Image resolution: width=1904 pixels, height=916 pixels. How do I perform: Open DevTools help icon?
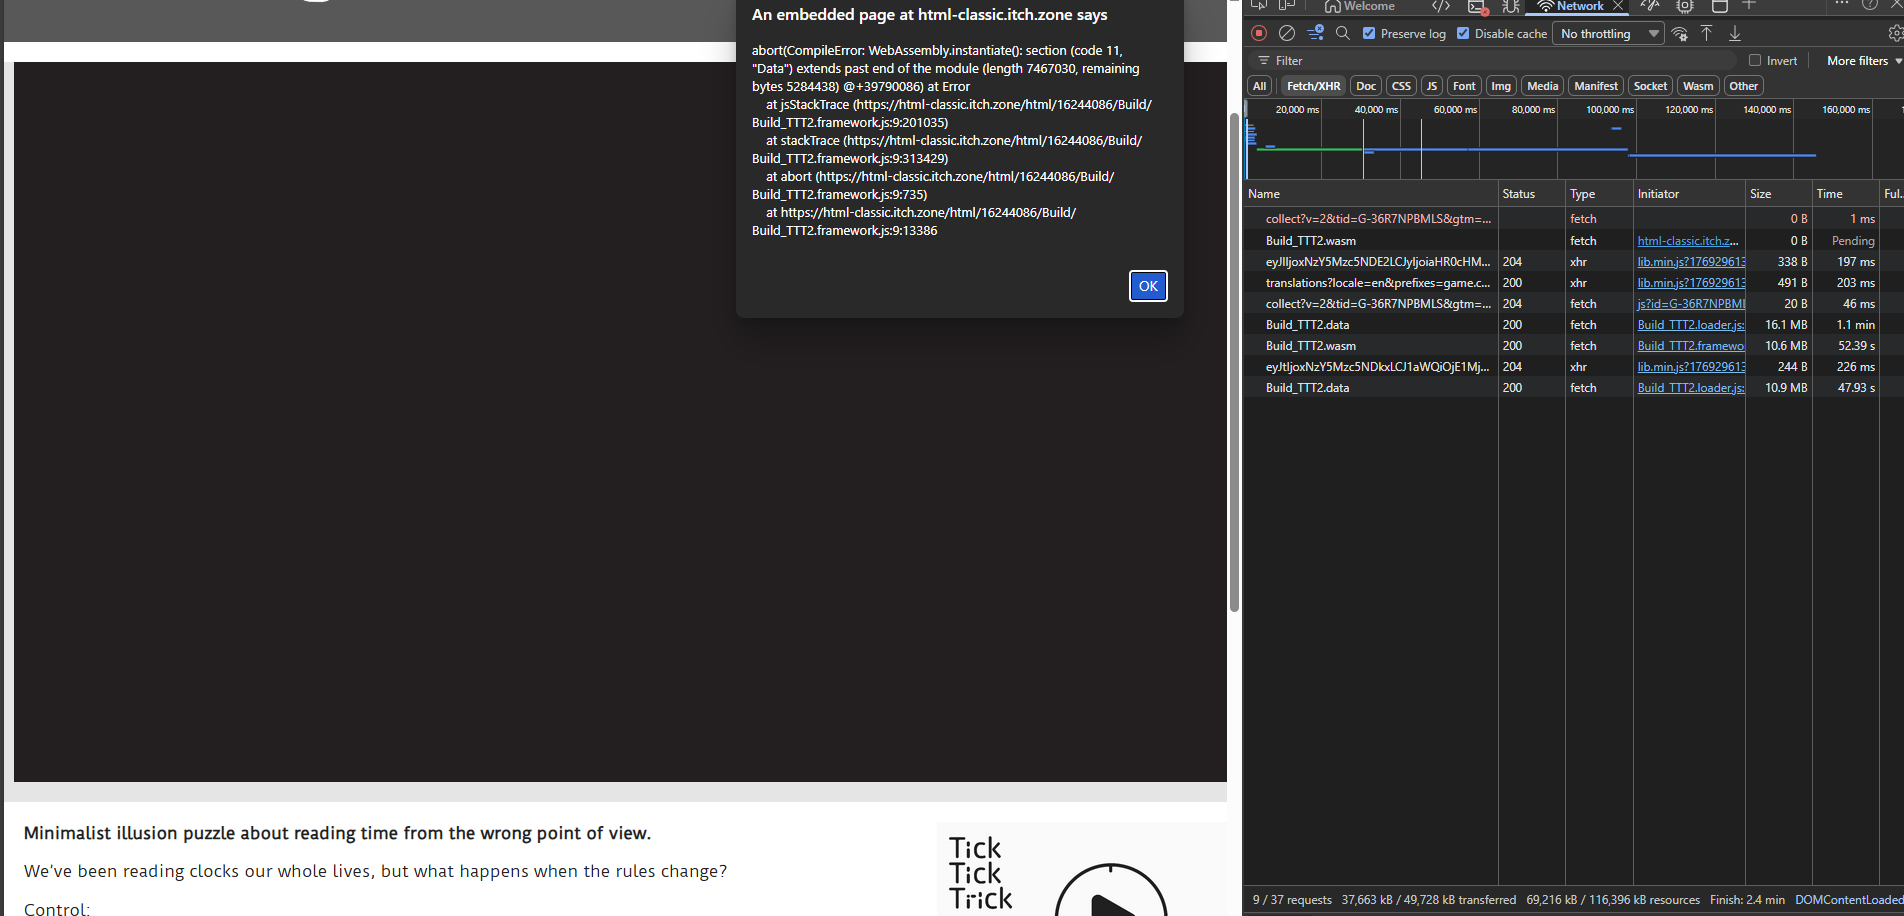click(x=1869, y=5)
